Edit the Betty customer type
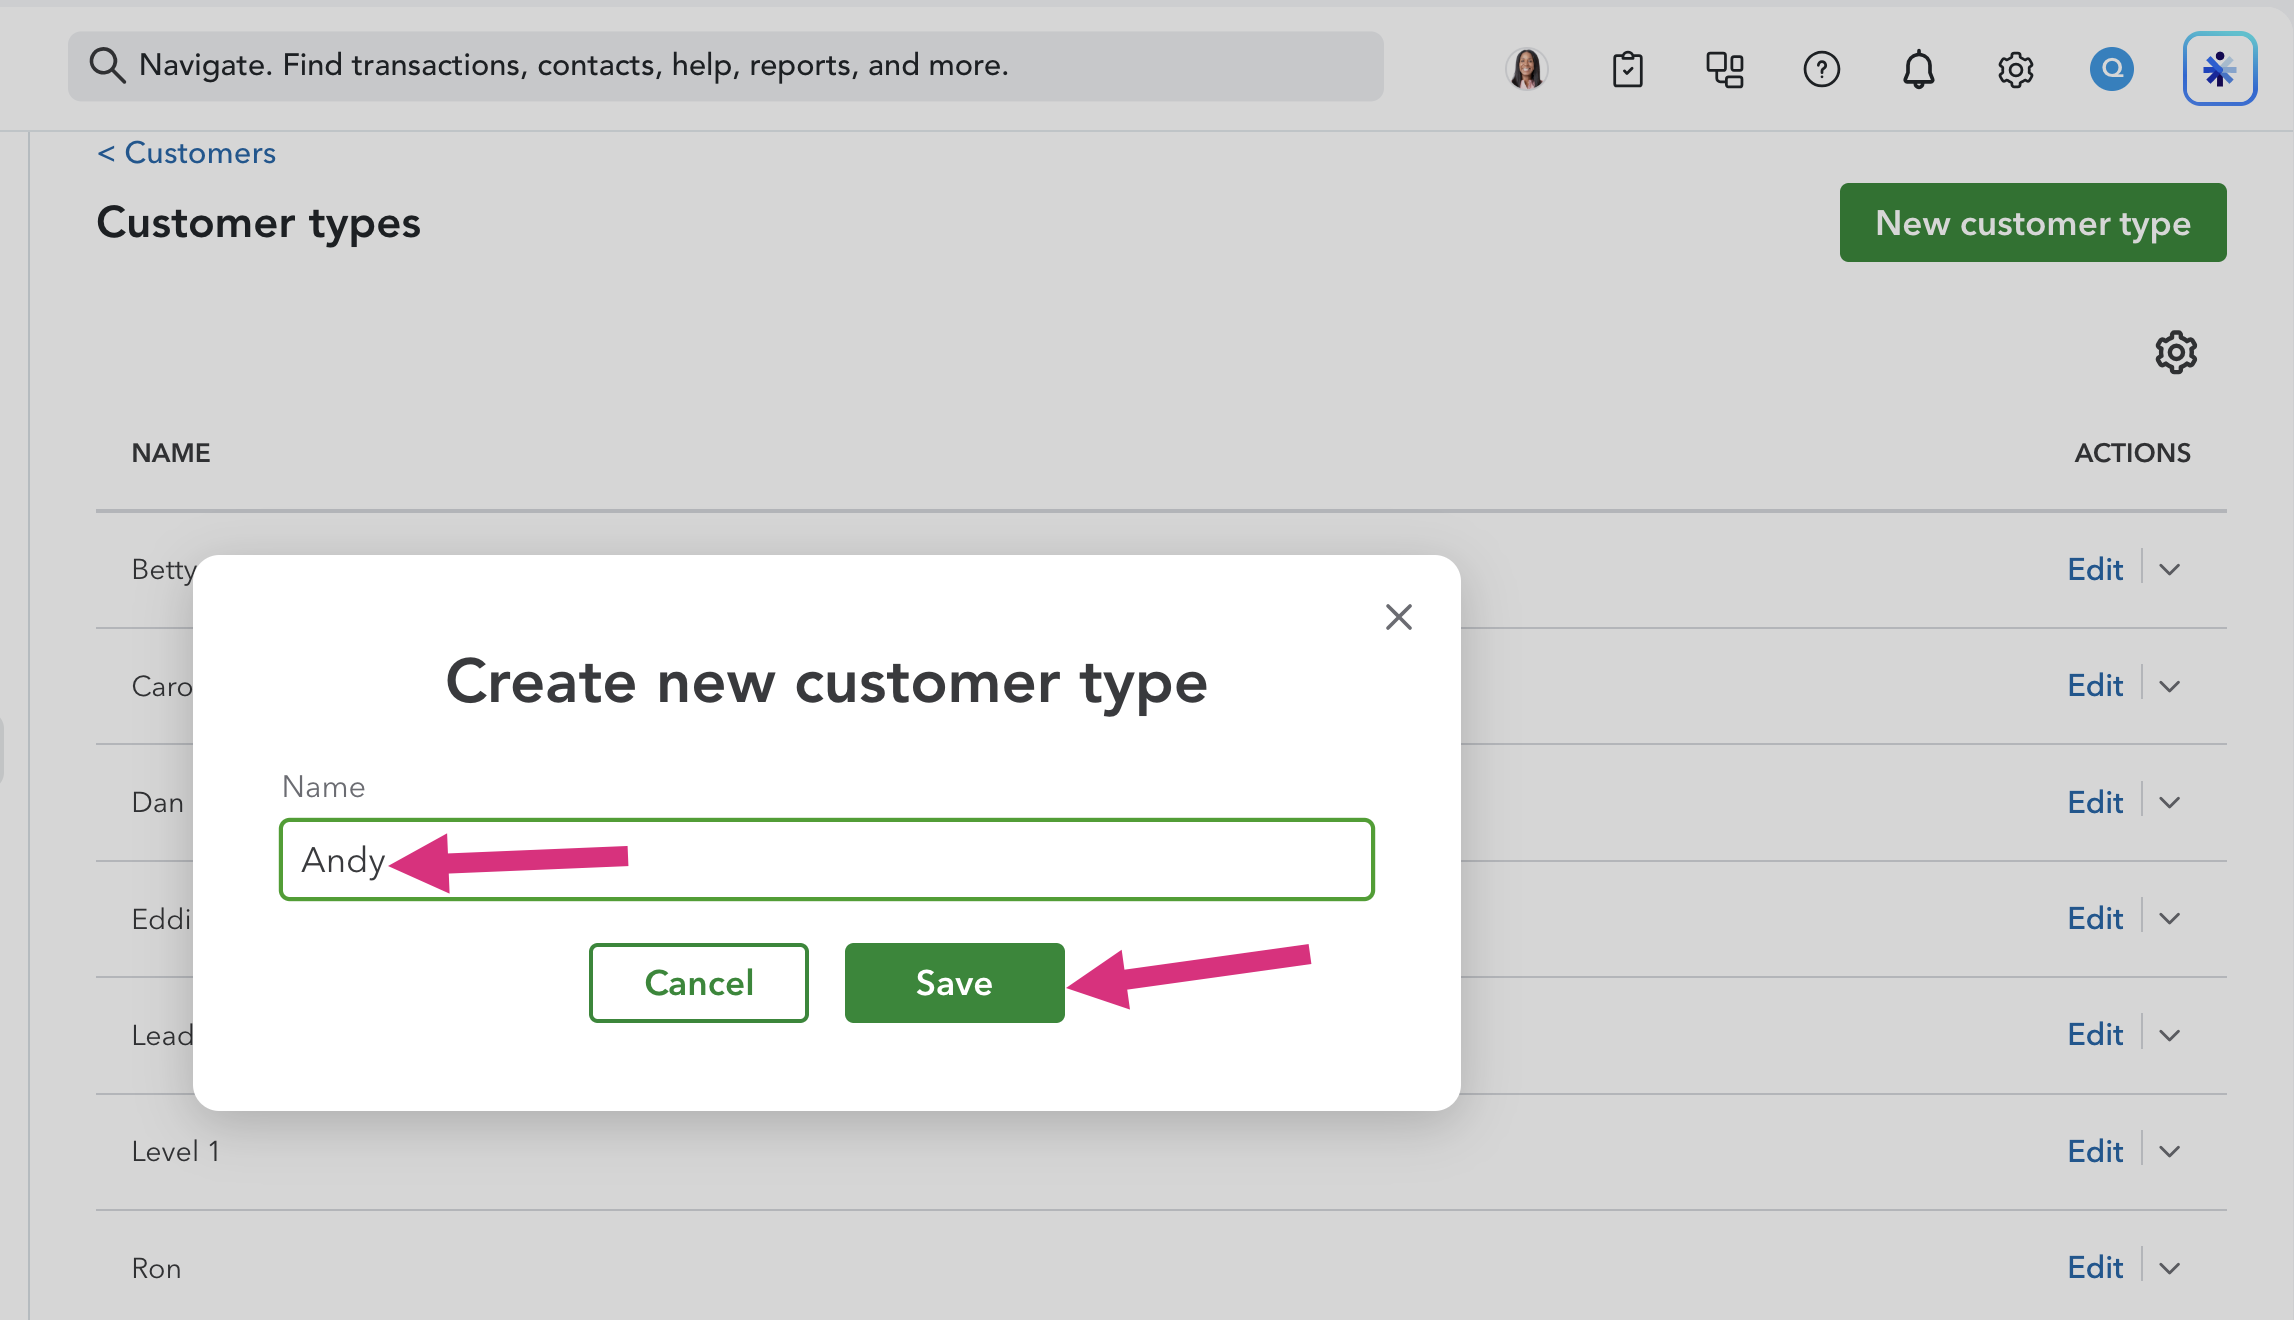 pyautogui.click(x=2095, y=569)
